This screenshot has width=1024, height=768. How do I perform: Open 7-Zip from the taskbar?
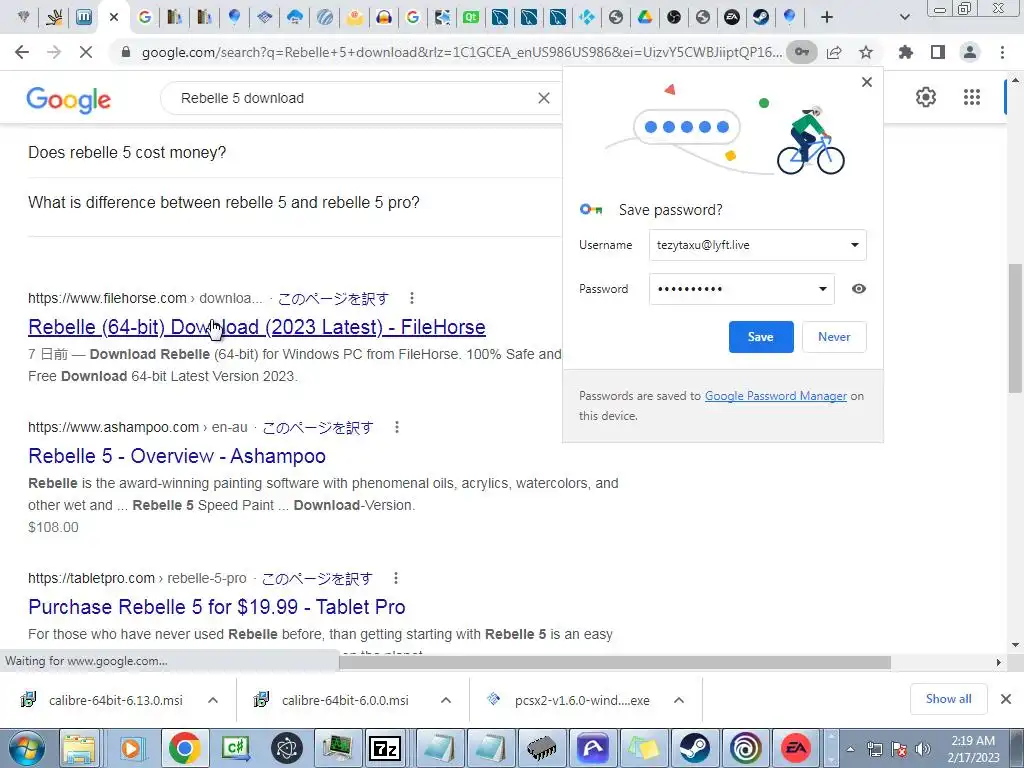[385, 748]
